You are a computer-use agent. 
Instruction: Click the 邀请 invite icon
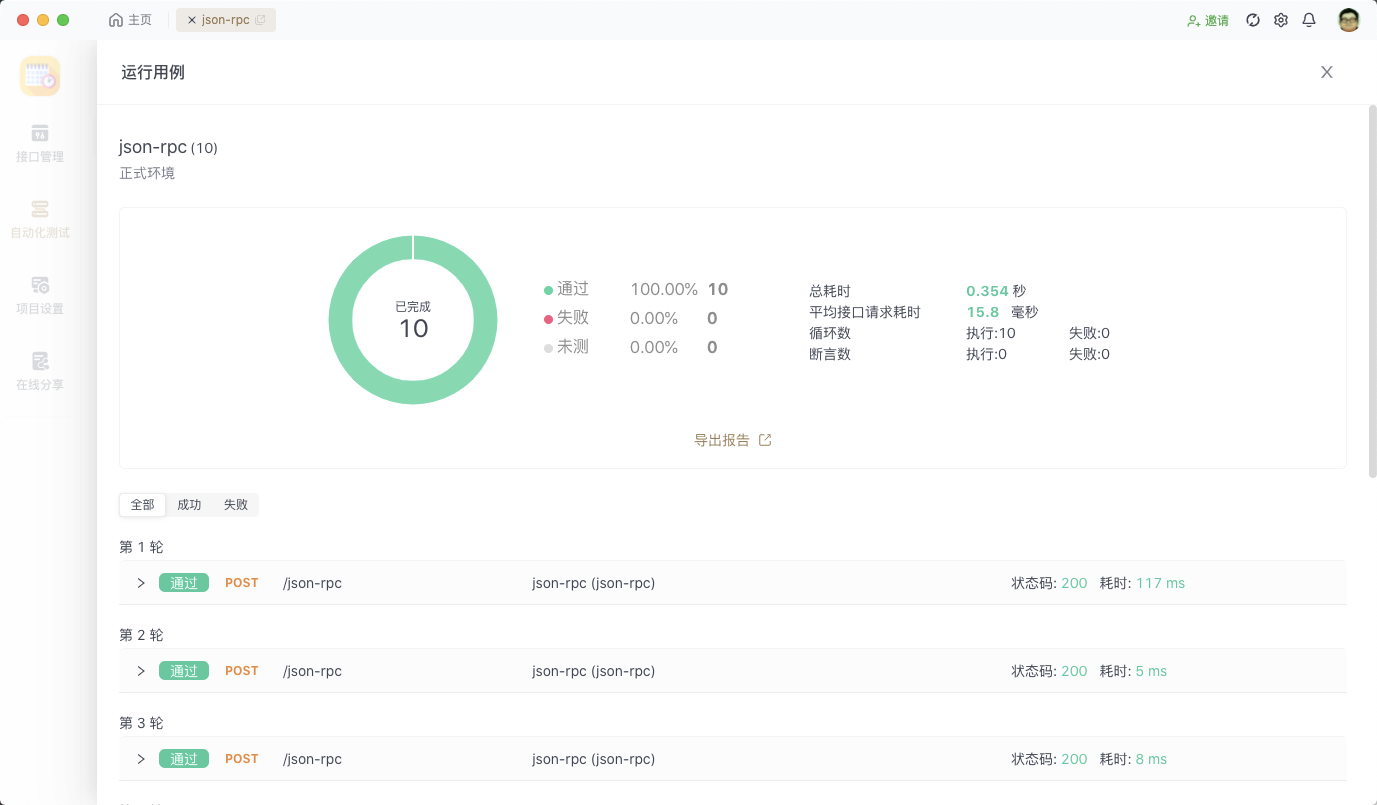point(1207,19)
